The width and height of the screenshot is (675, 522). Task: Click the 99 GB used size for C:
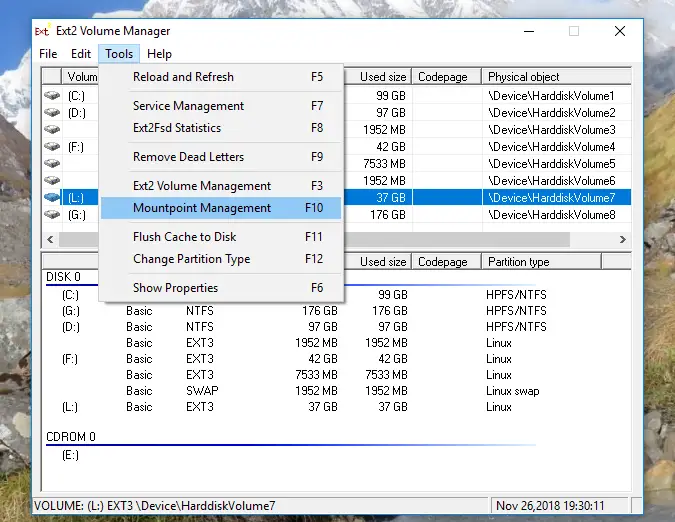coord(393,295)
